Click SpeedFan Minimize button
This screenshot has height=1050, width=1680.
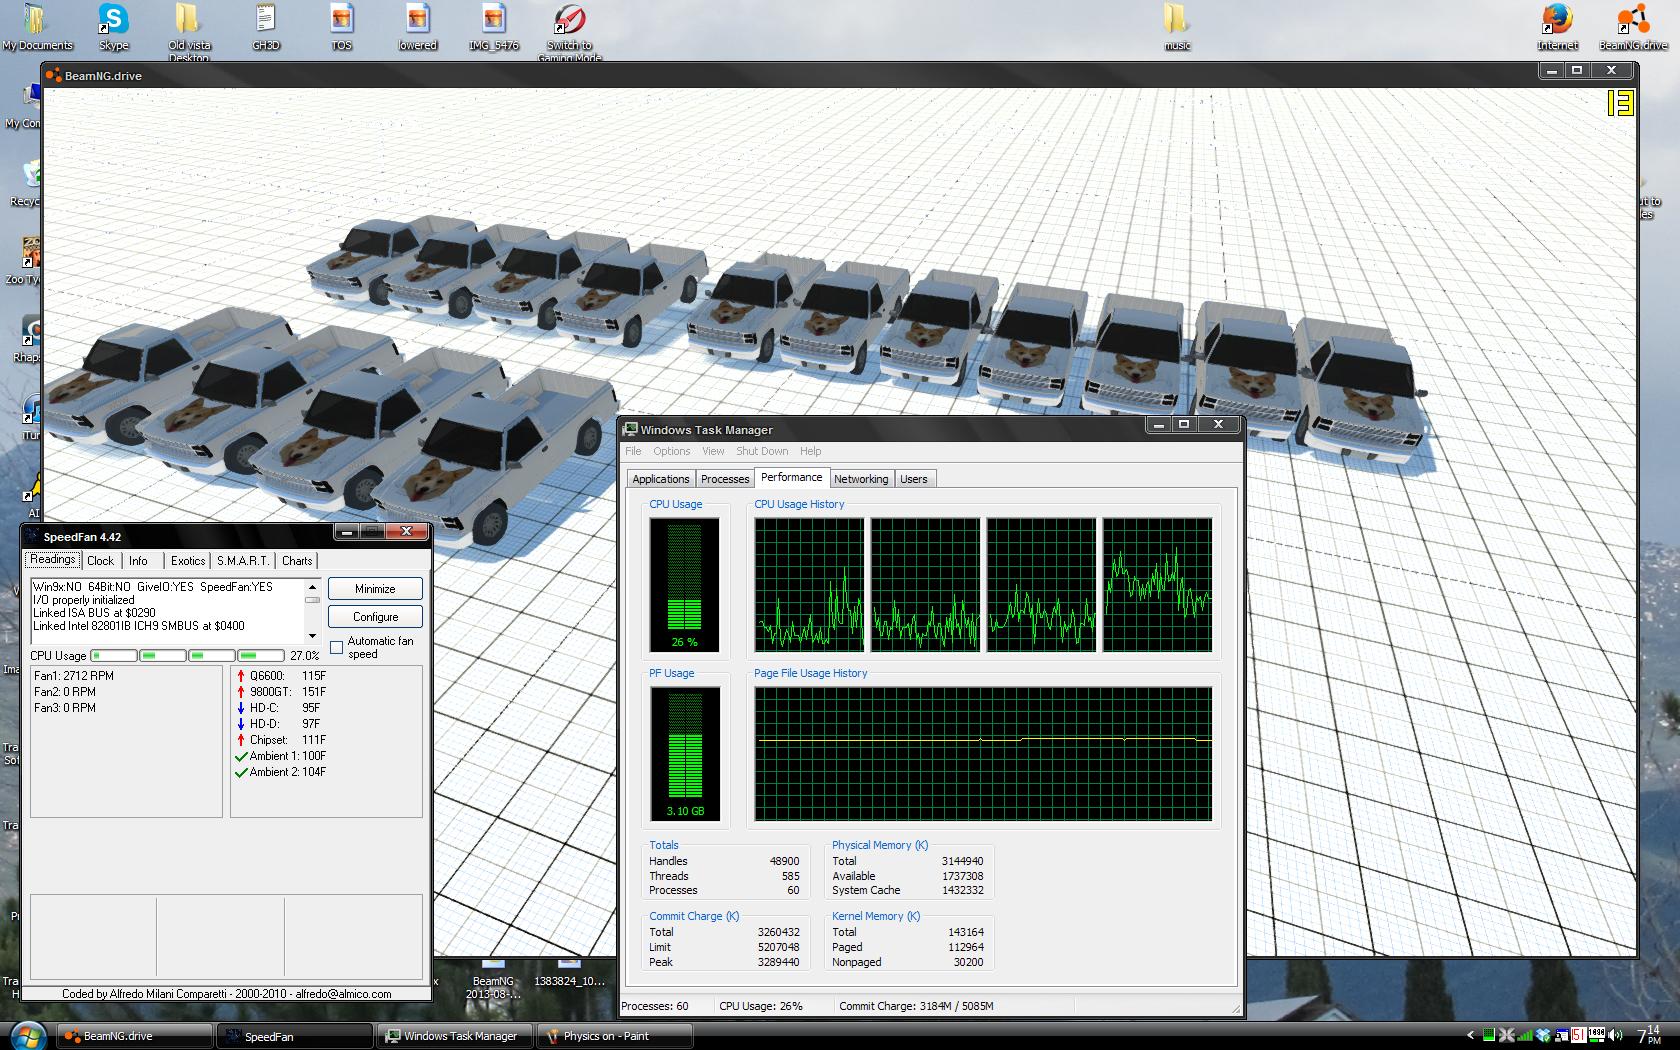pyautogui.click(x=375, y=589)
